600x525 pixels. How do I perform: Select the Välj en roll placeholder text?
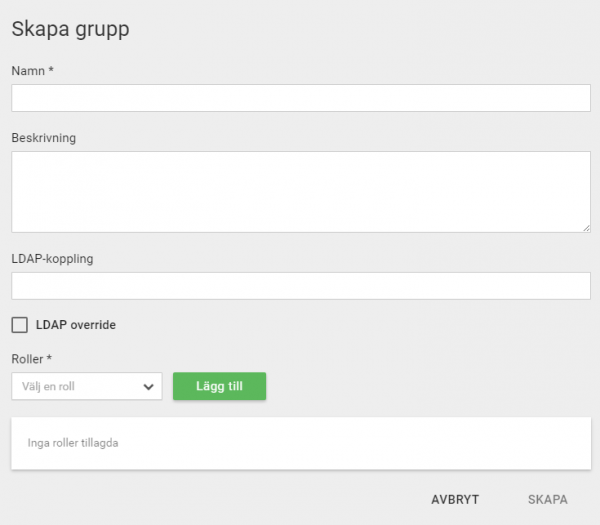pyautogui.click(x=48, y=386)
